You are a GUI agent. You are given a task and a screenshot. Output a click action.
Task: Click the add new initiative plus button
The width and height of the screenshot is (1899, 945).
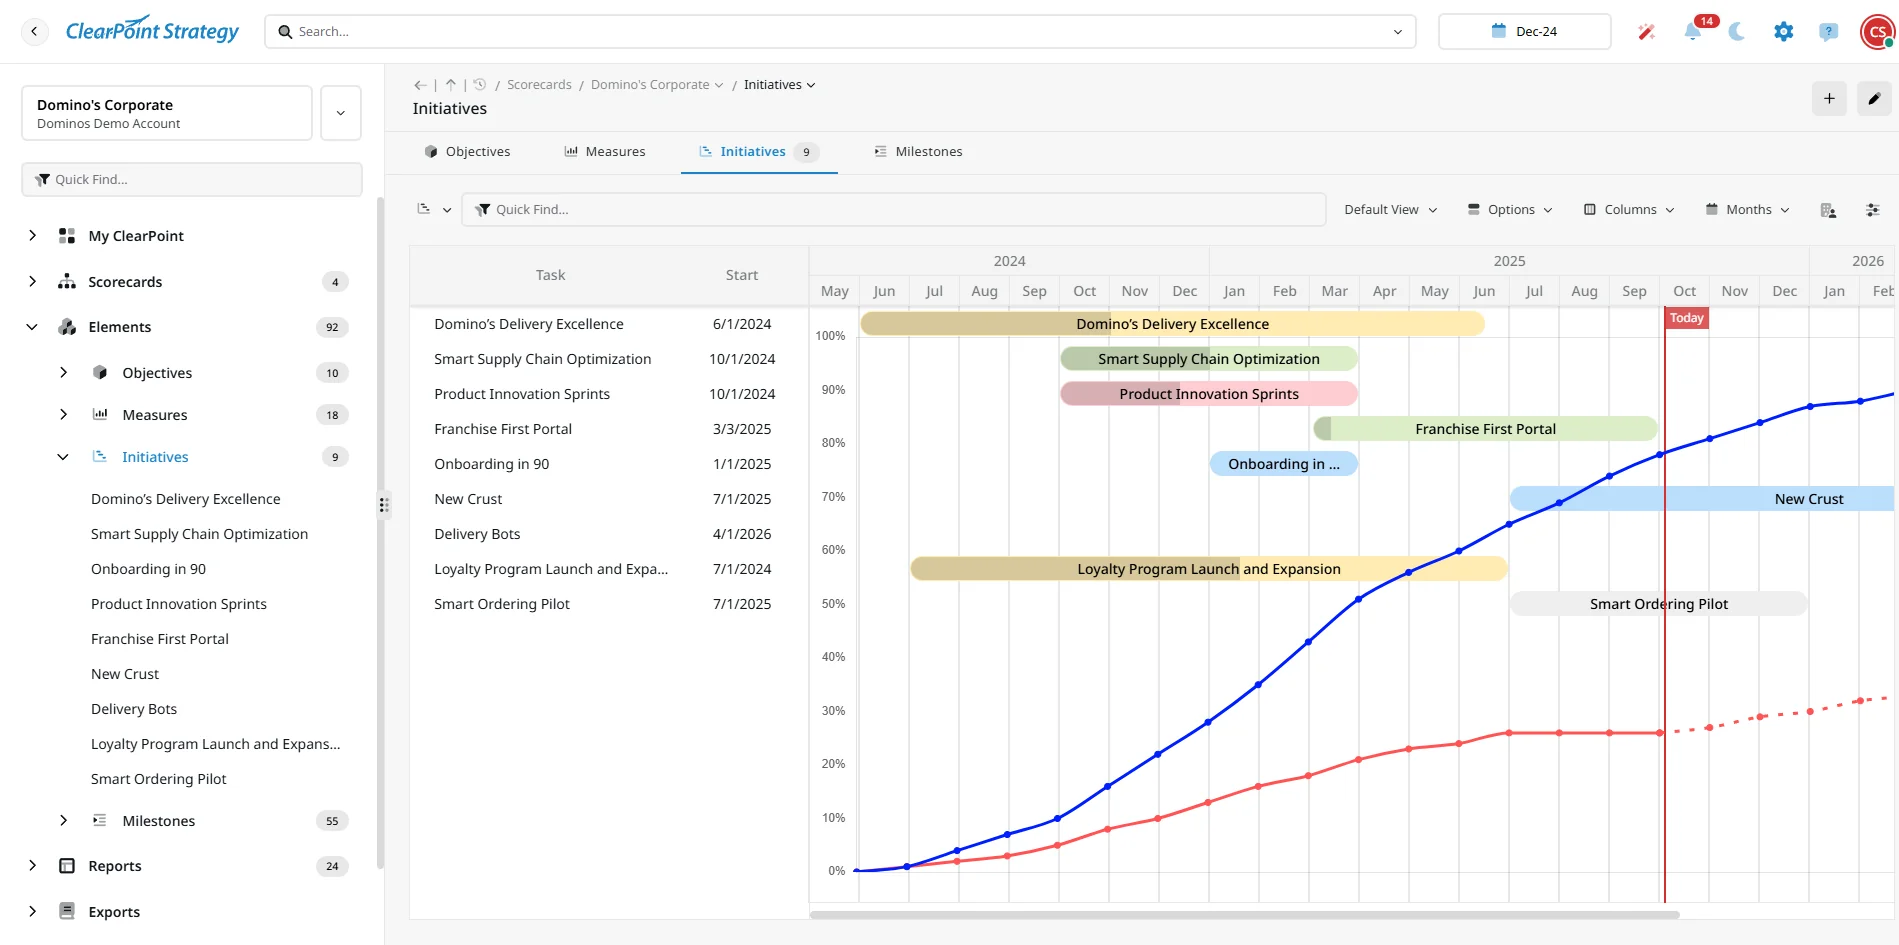pos(1829,99)
